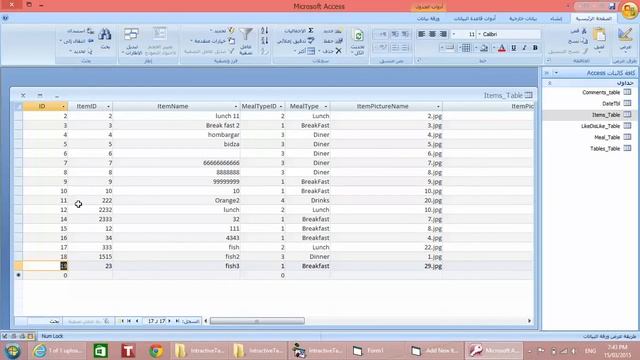This screenshot has height=360, width=640.
Task: Click the record search box
Action: [x=45, y=321]
